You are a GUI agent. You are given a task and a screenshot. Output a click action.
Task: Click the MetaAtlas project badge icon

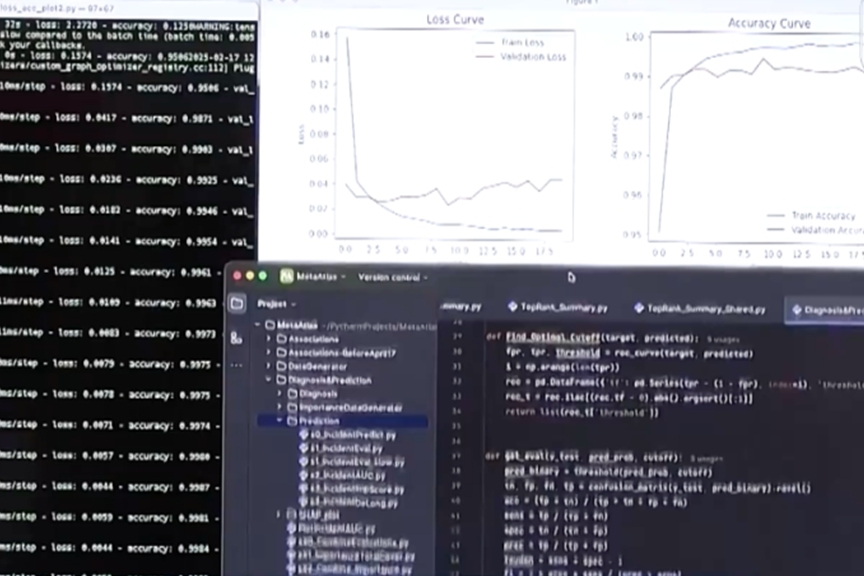click(286, 276)
